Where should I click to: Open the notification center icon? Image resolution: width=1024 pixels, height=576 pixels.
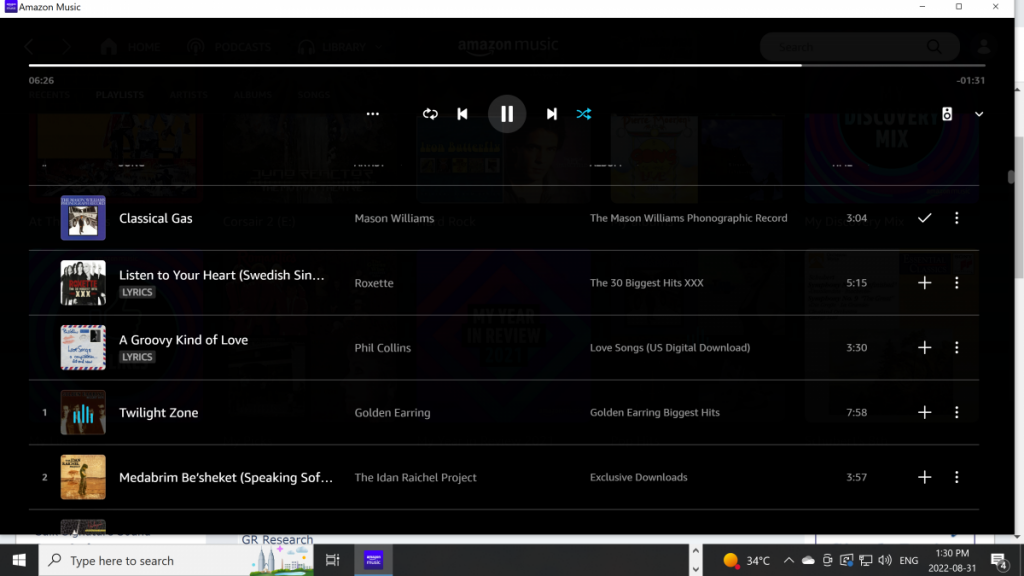click(999, 561)
